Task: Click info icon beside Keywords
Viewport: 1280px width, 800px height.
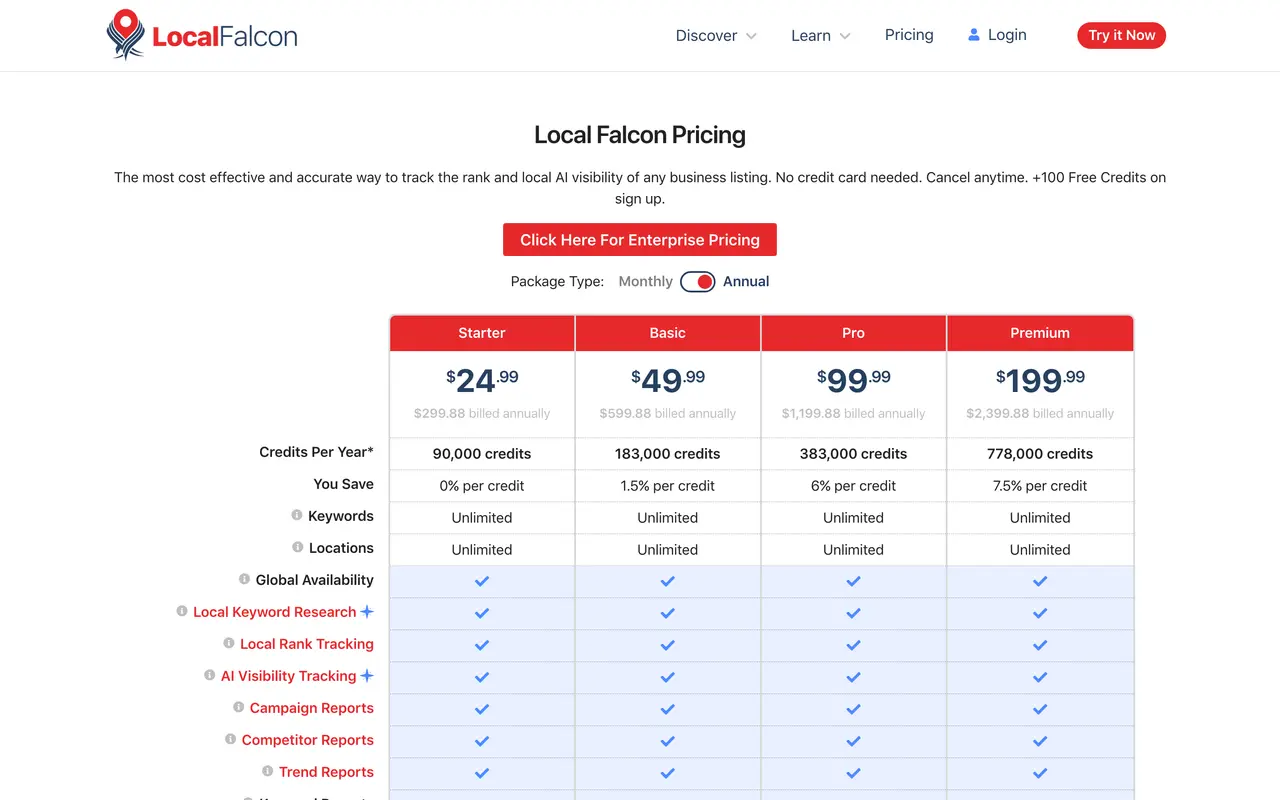Action: [x=297, y=515]
